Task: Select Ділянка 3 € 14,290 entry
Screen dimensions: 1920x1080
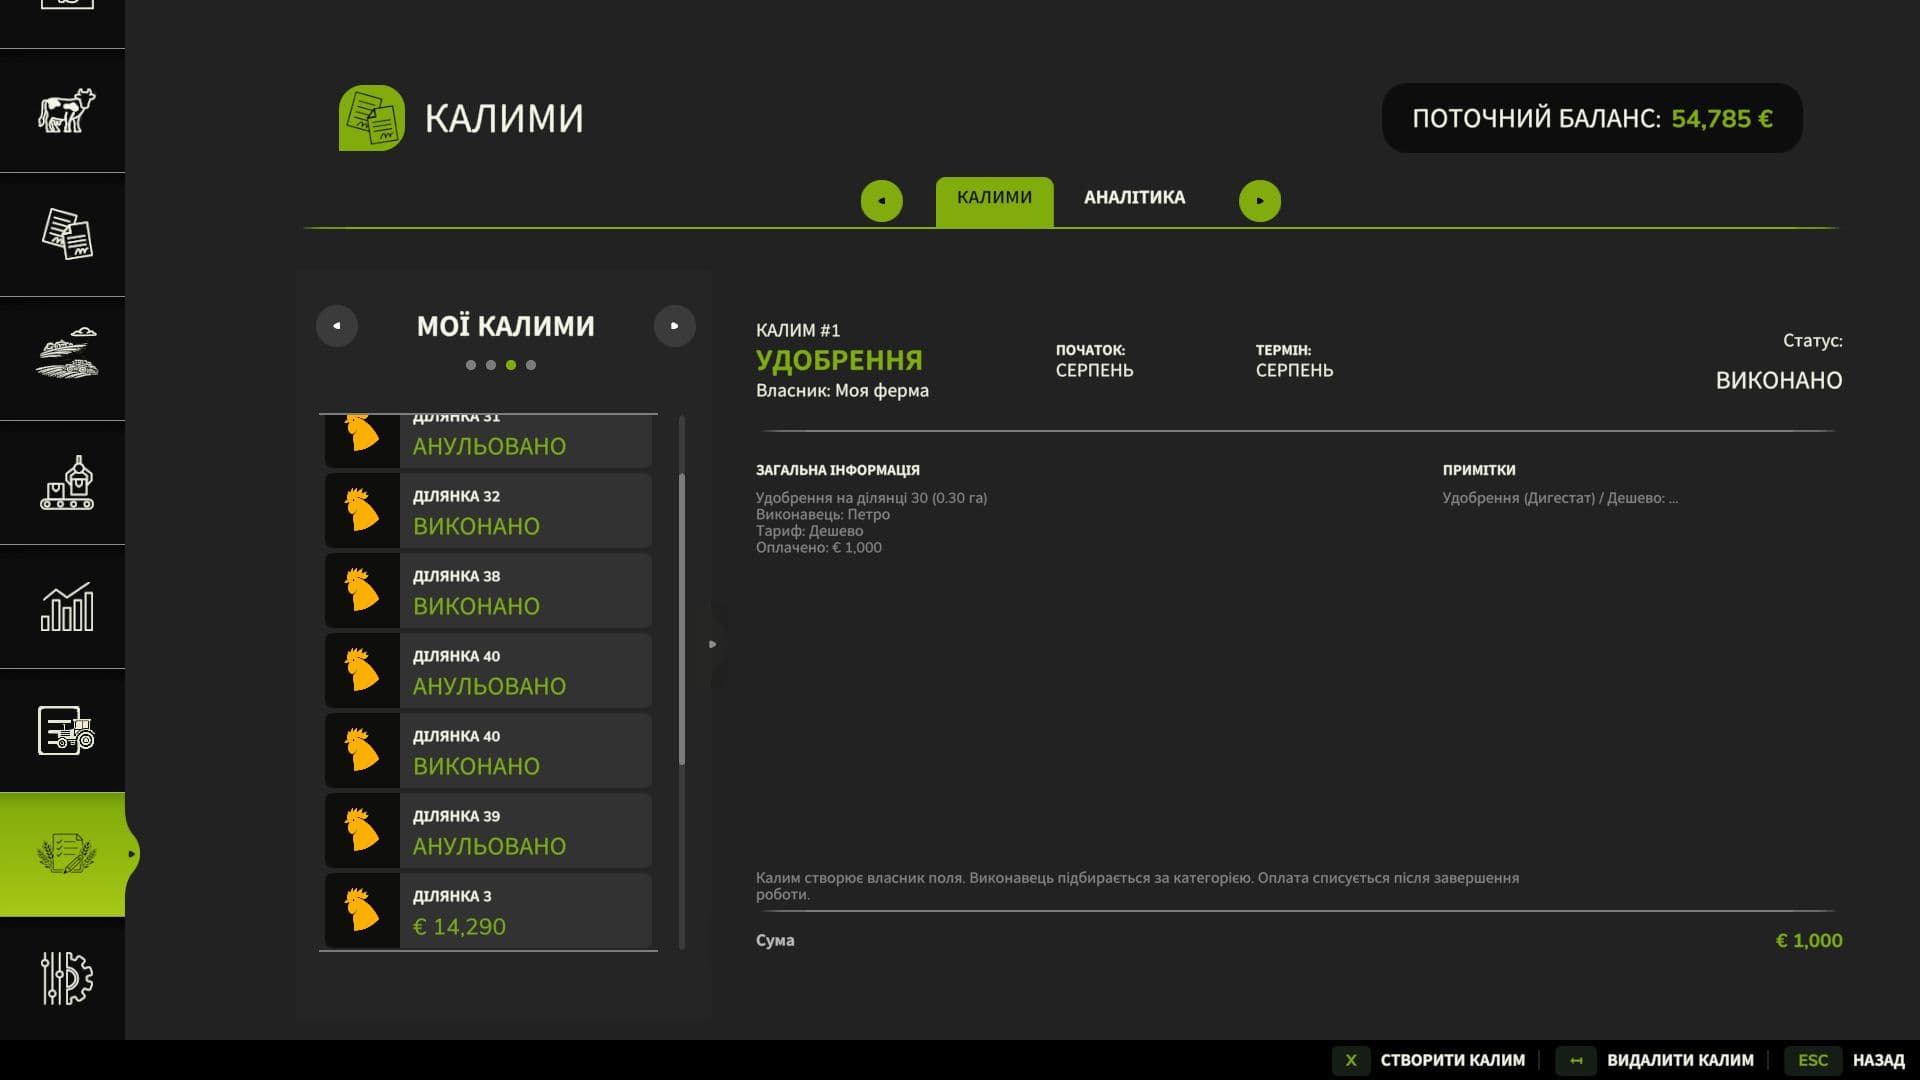Action: pyautogui.click(x=488, y=910)
